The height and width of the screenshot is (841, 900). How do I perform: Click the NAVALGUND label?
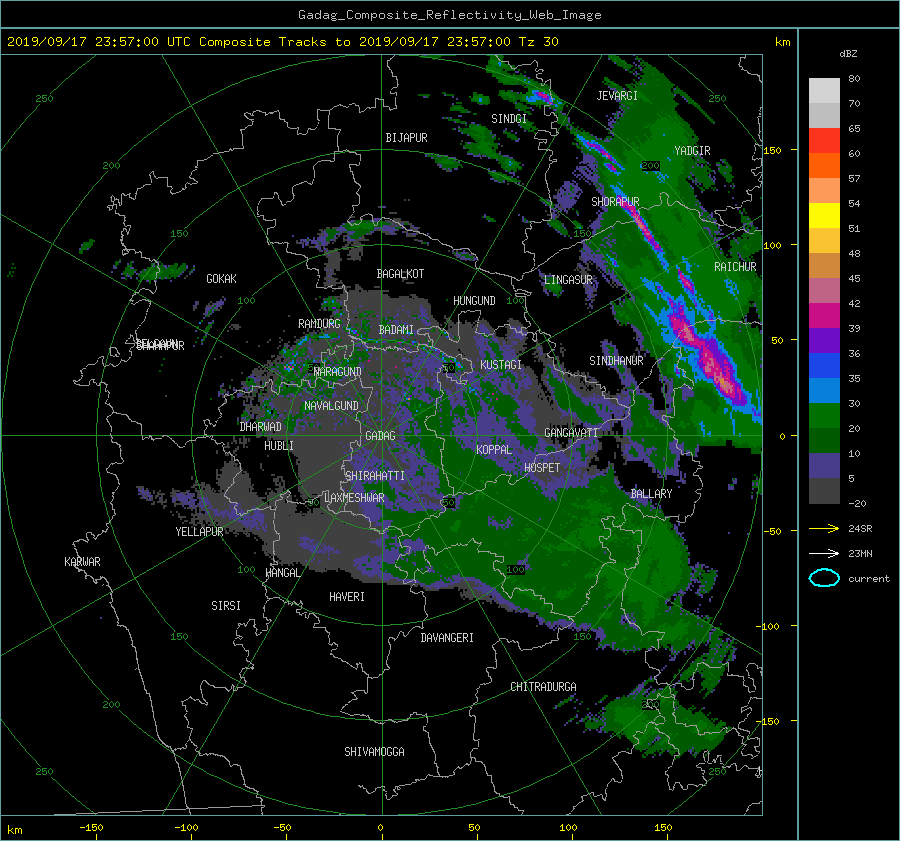click(x=331, y=406)
